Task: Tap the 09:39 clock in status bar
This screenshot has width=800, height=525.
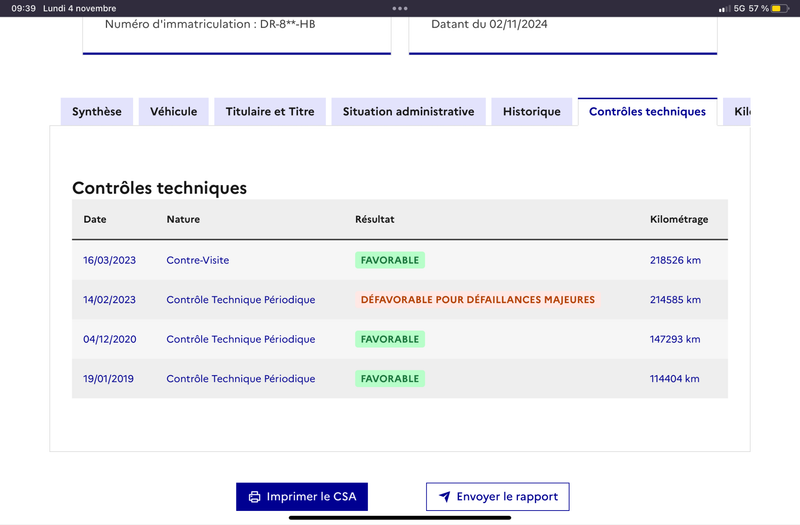Action: click(23, 8)
